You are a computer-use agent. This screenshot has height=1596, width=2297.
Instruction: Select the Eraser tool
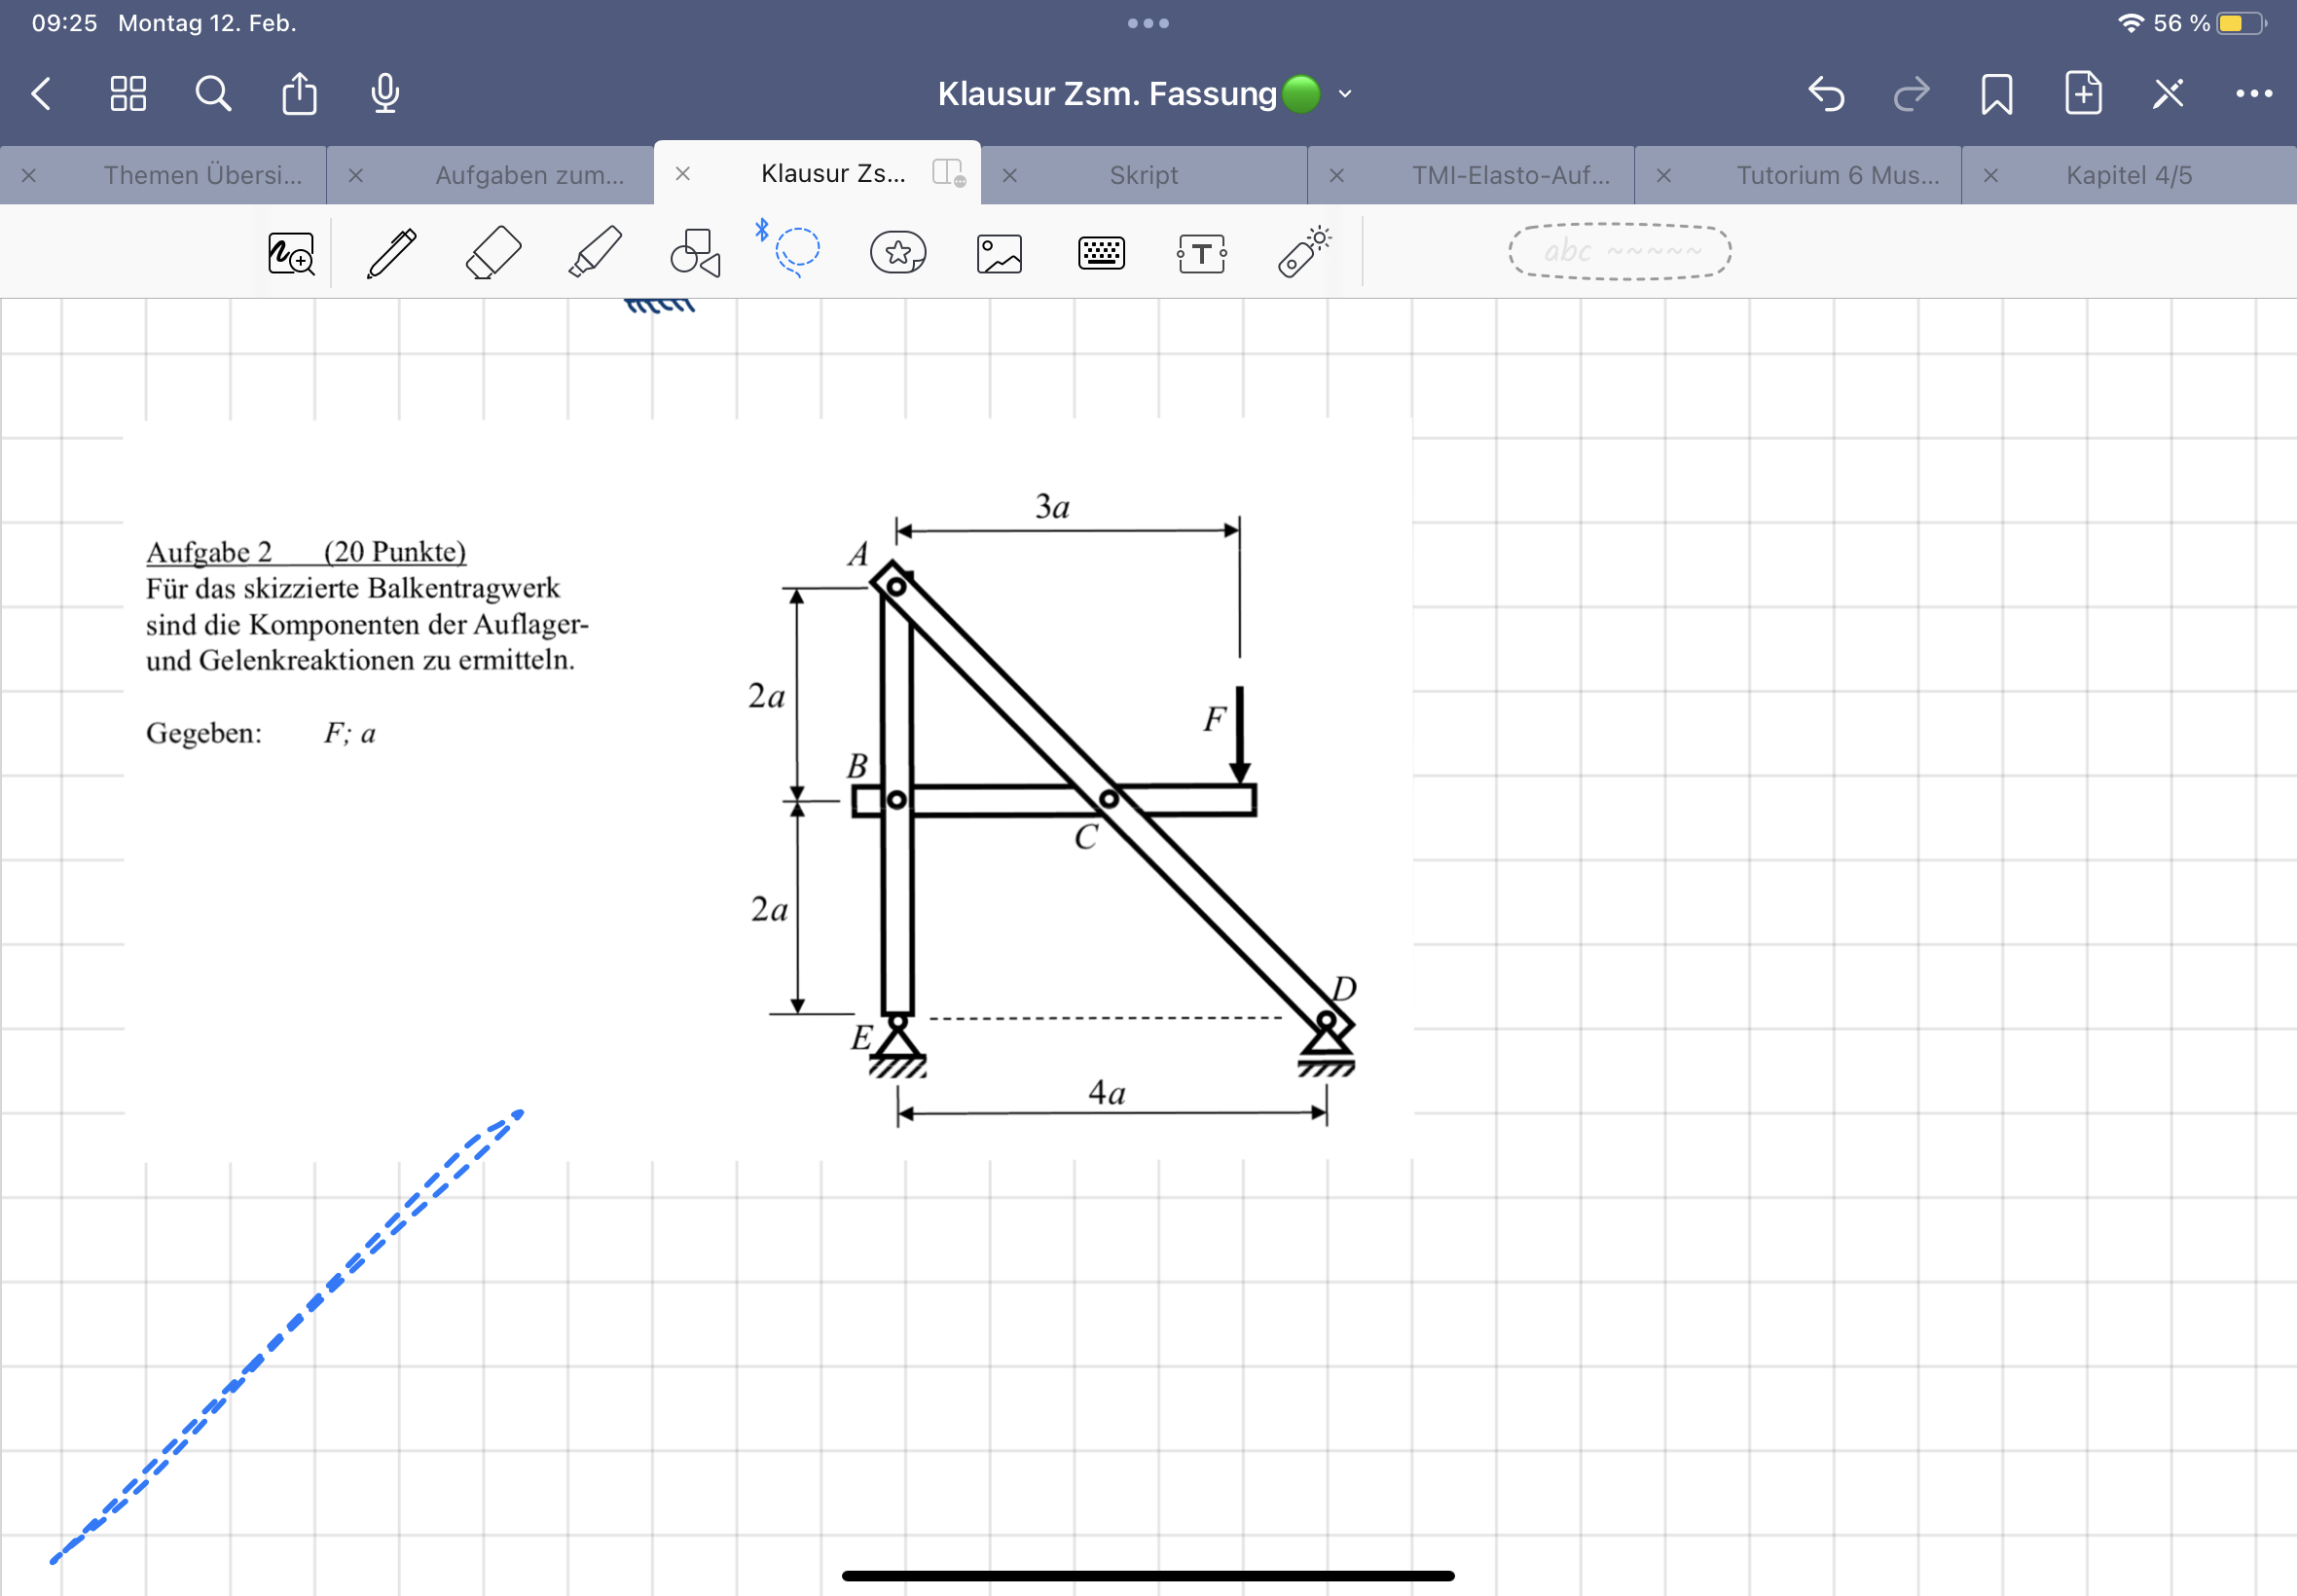click(x=494, y=252)
